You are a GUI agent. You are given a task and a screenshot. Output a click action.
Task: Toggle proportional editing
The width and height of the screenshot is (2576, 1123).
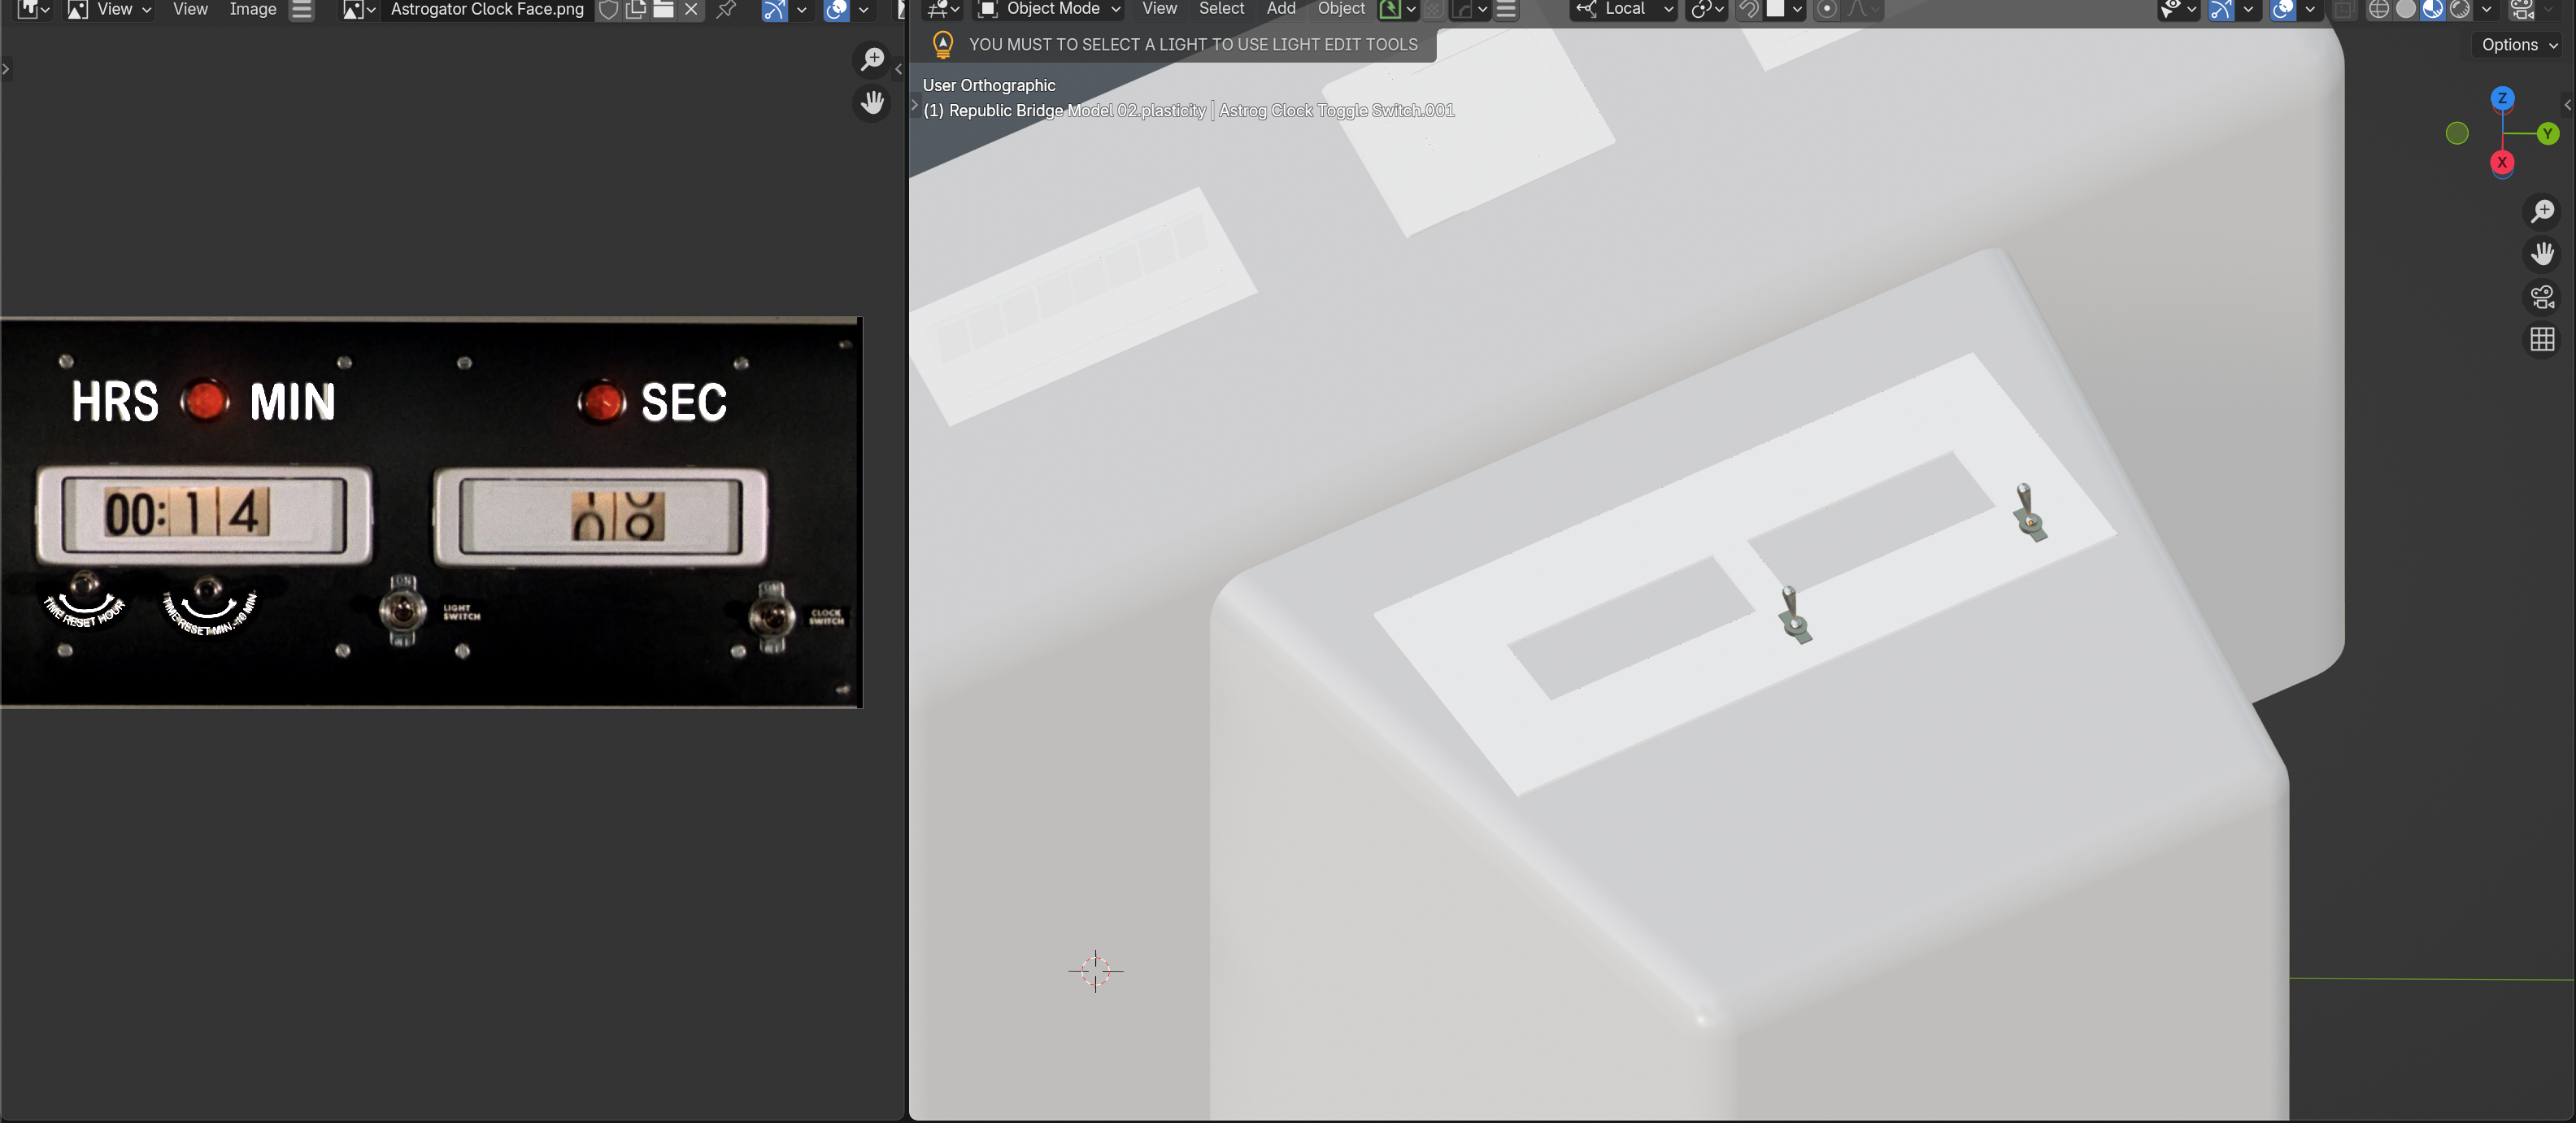point(1826,9)
